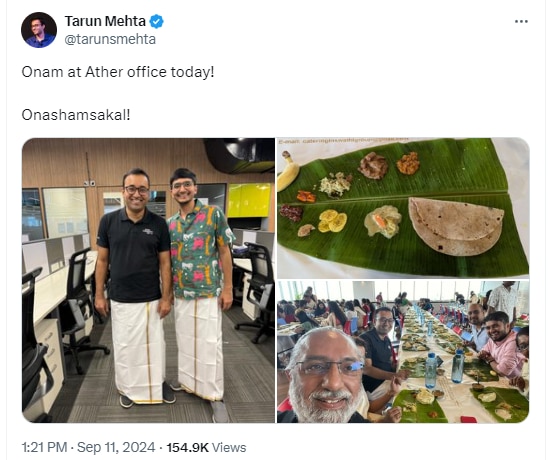The image size is (548, 460).
Task: Open the group lunch selfie photo
Action: coord(403,352)
